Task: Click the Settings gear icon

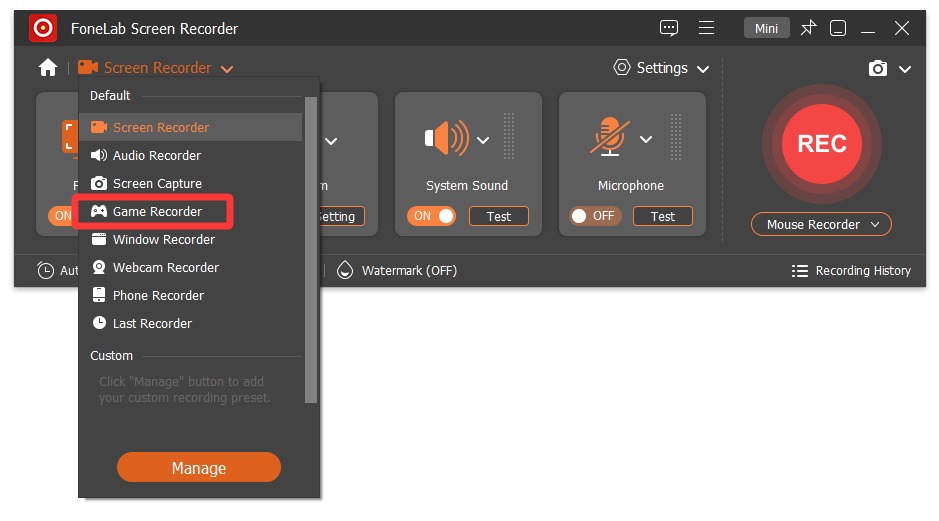Action: (x=622, y=67)
